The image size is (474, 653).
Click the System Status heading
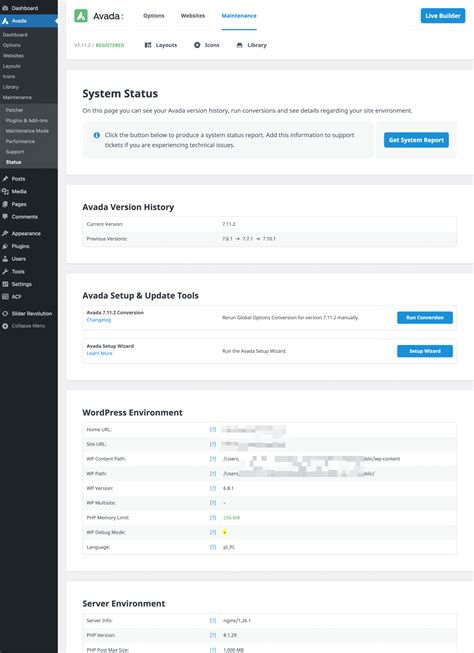[120, 94]
